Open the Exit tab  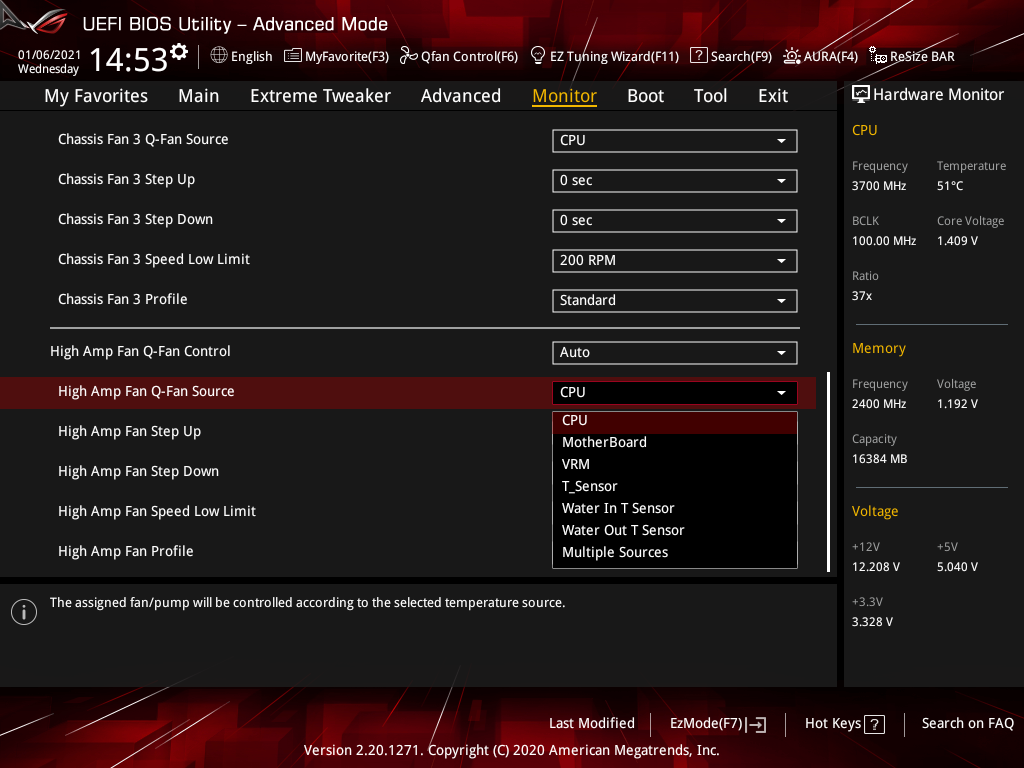(x=773, y=96)
